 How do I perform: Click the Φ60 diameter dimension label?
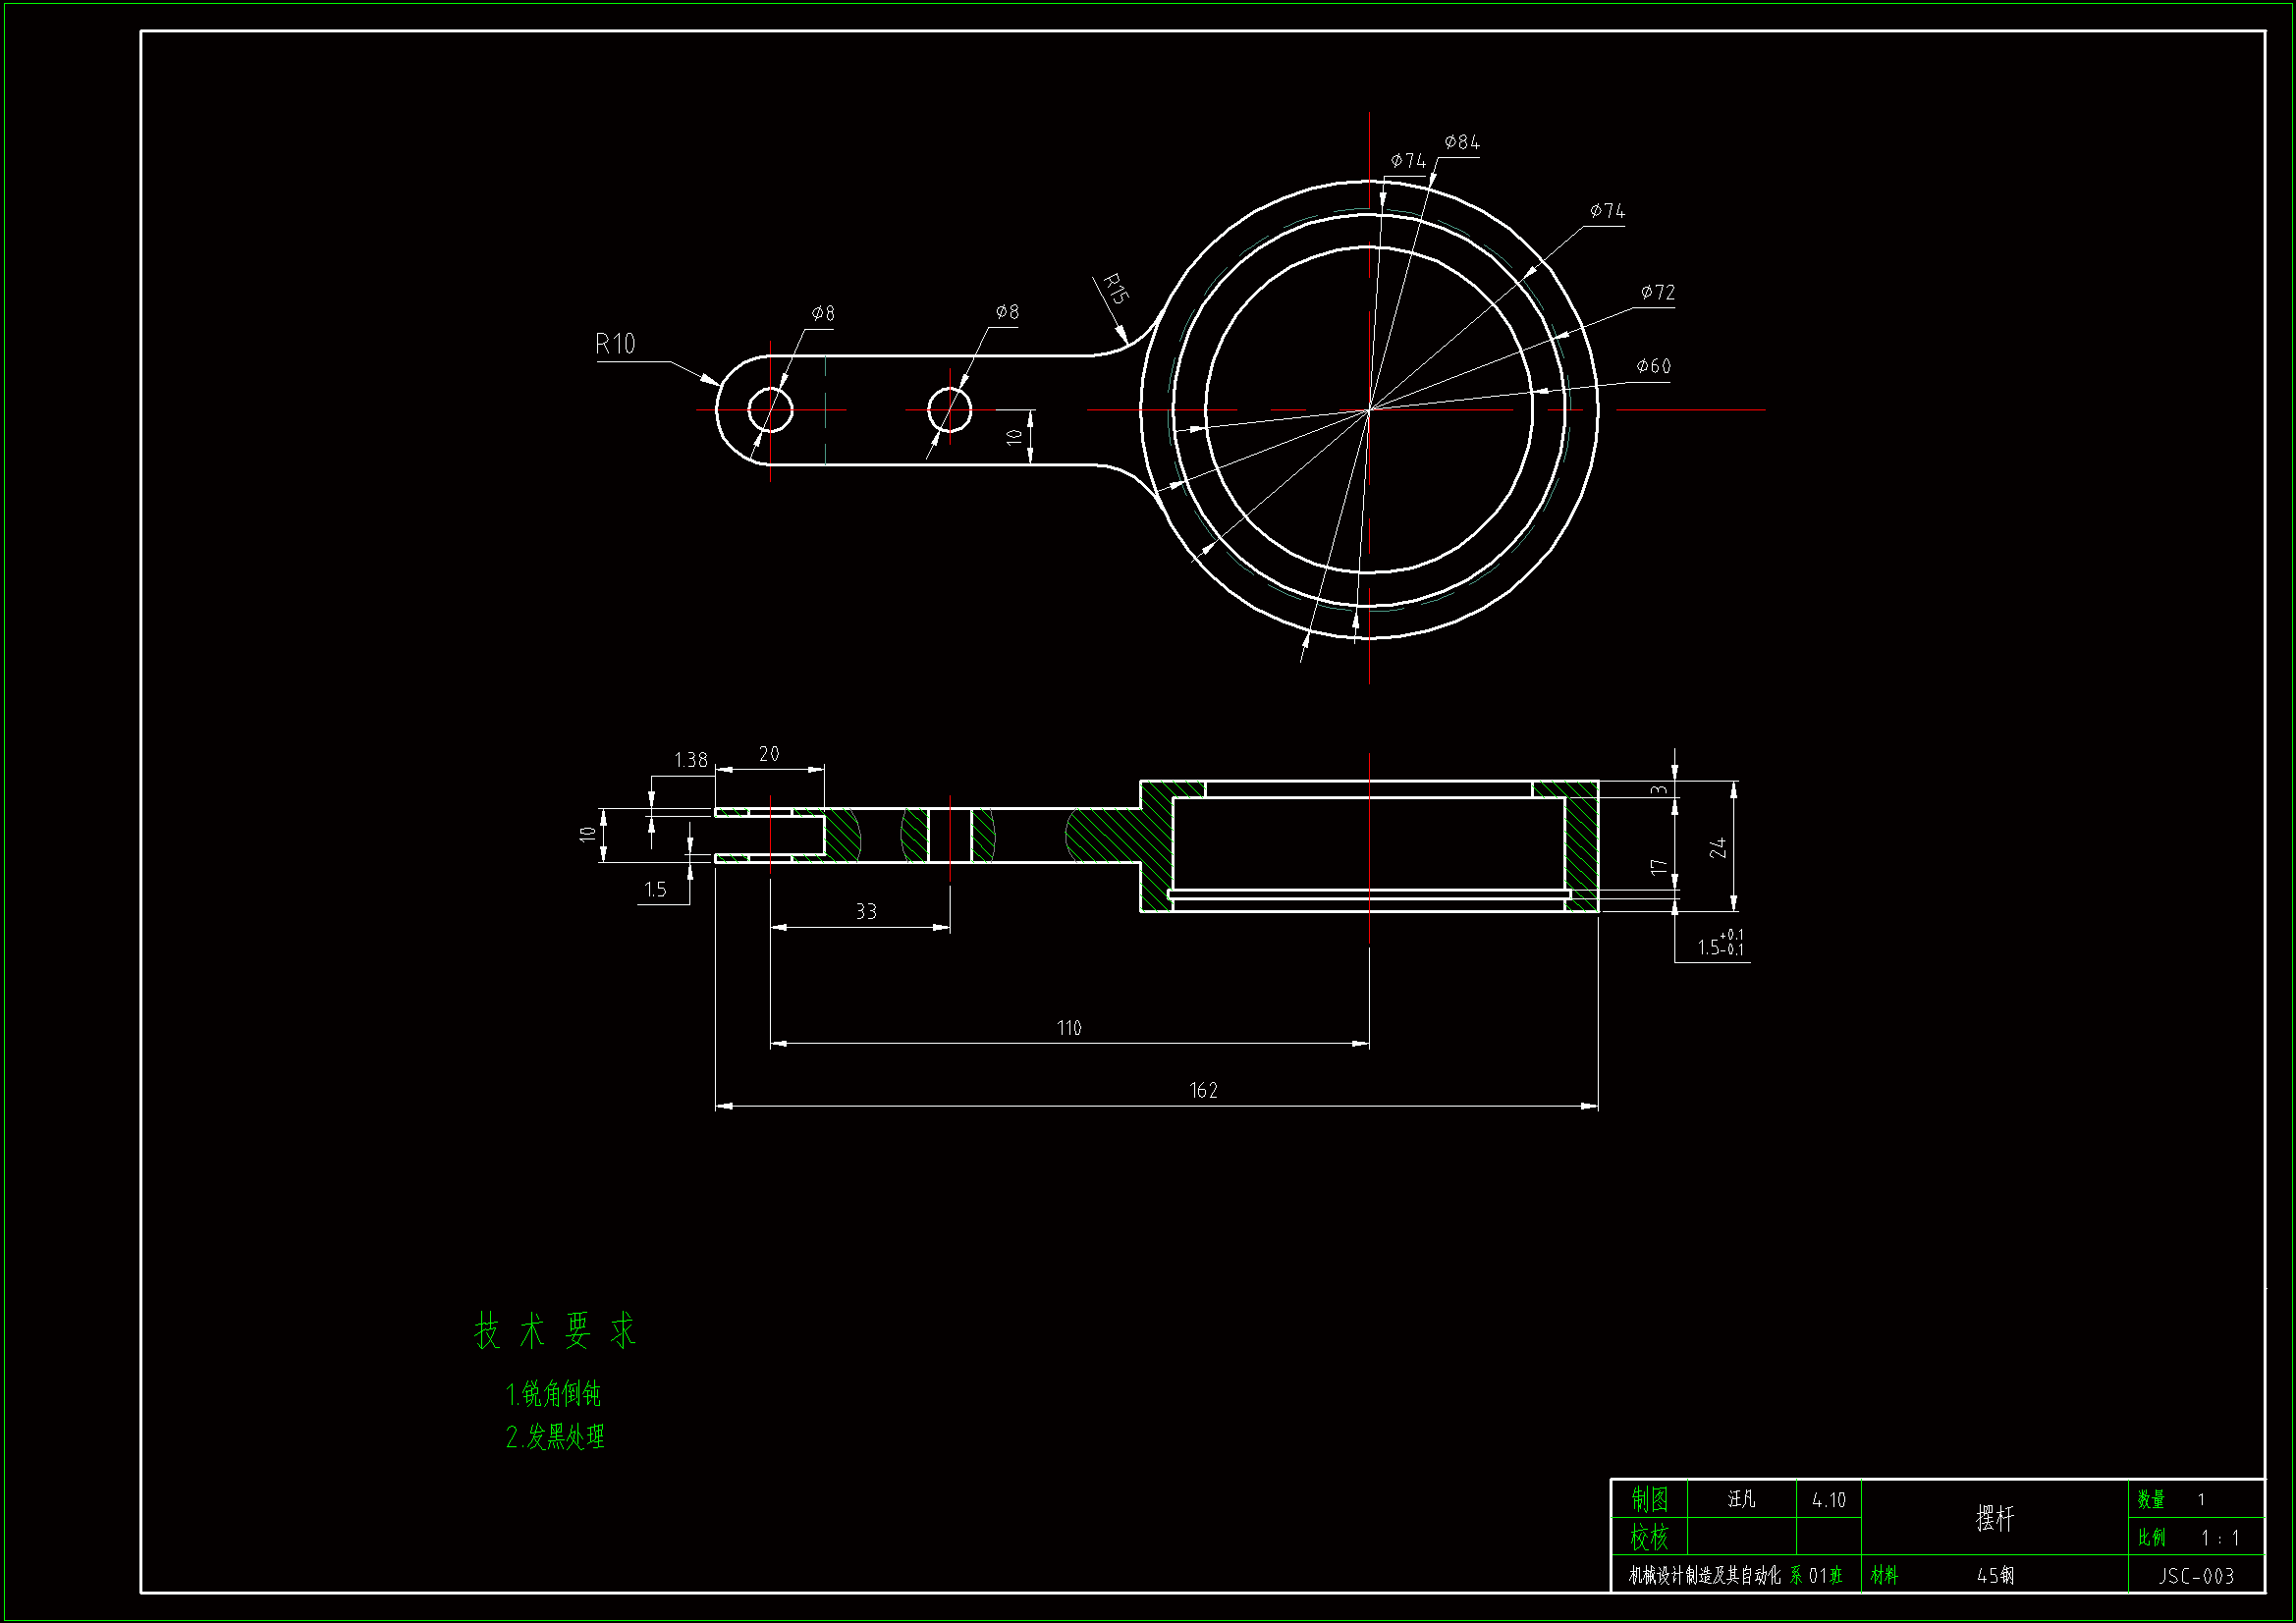1653,366
